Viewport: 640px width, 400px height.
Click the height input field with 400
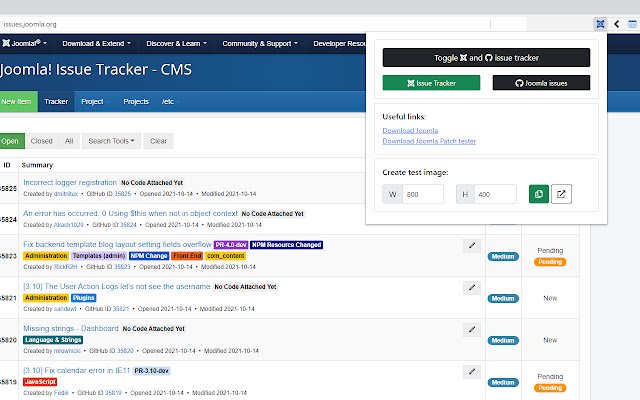495,194
